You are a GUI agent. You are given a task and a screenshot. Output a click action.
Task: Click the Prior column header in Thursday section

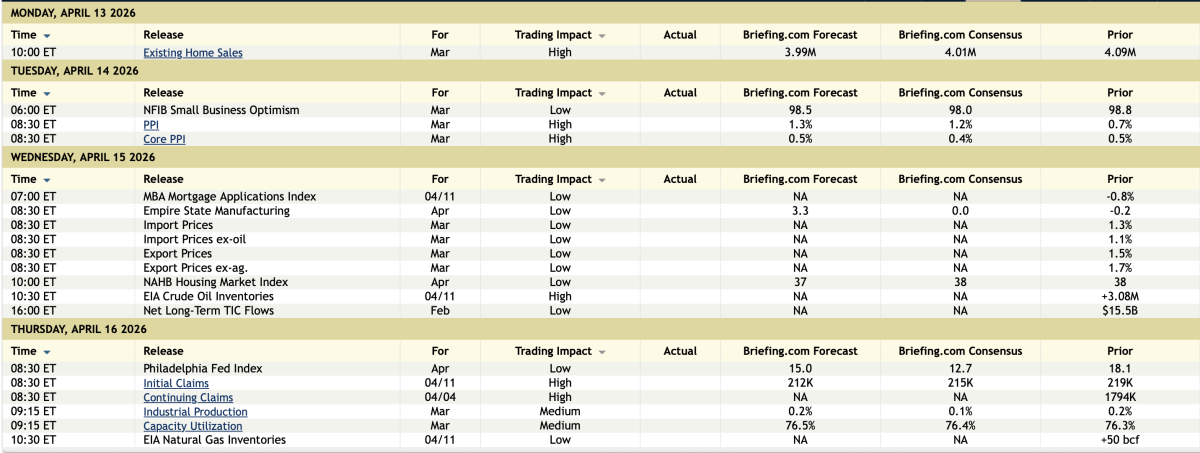click(x=1119, y=352)
